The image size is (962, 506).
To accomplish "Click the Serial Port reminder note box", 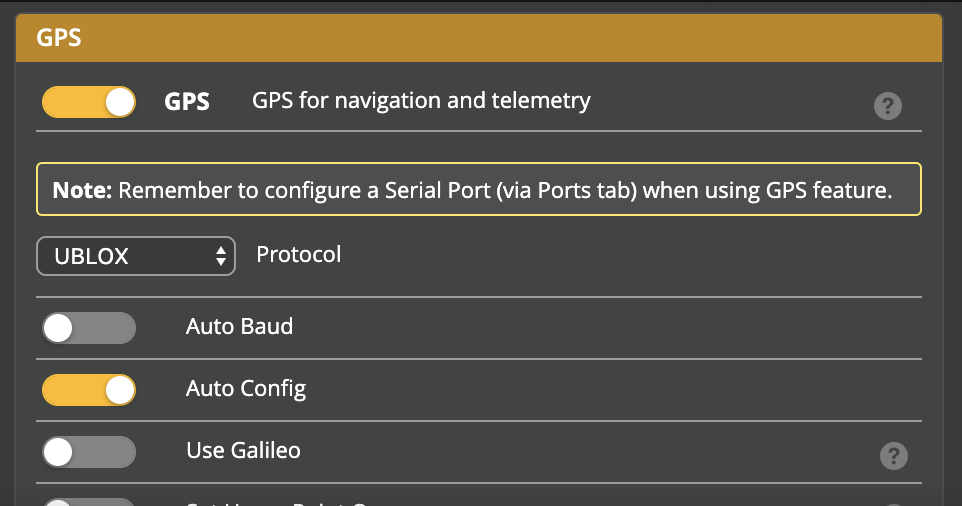I will (x=478, y=190).
